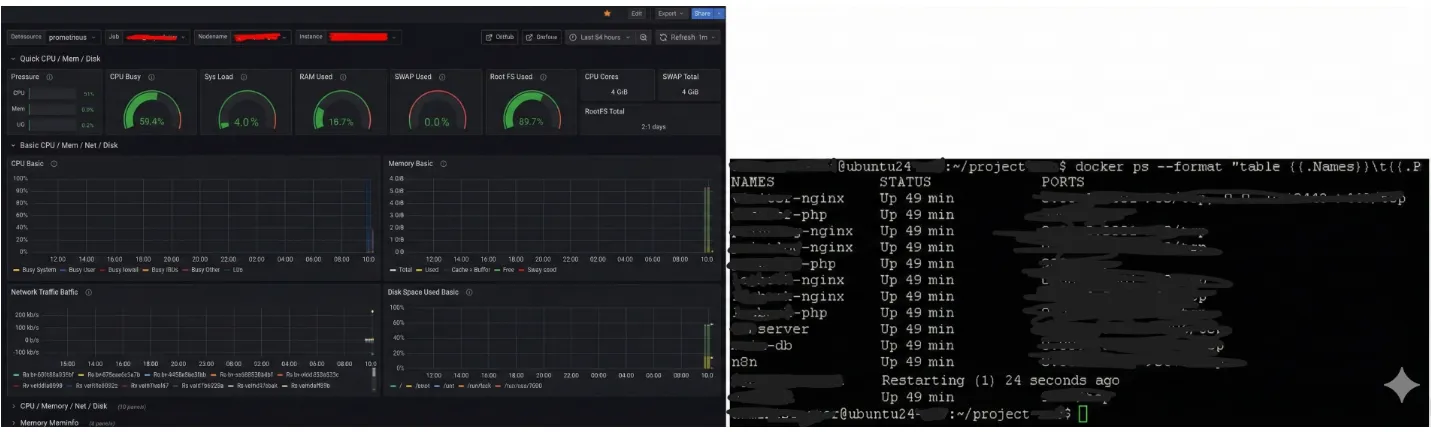Image resolution: width=1431 pixels, height=432 pixels.
Task: Open the GitHub external link
Action: (500, 37)
